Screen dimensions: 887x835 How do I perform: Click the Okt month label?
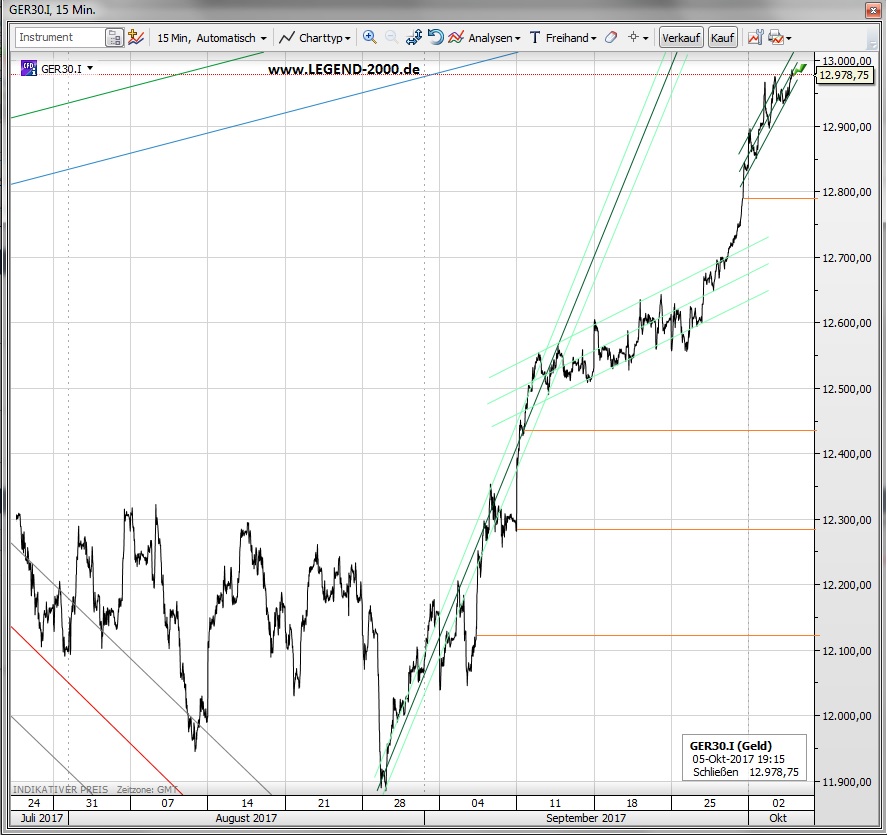coord(778,818)
